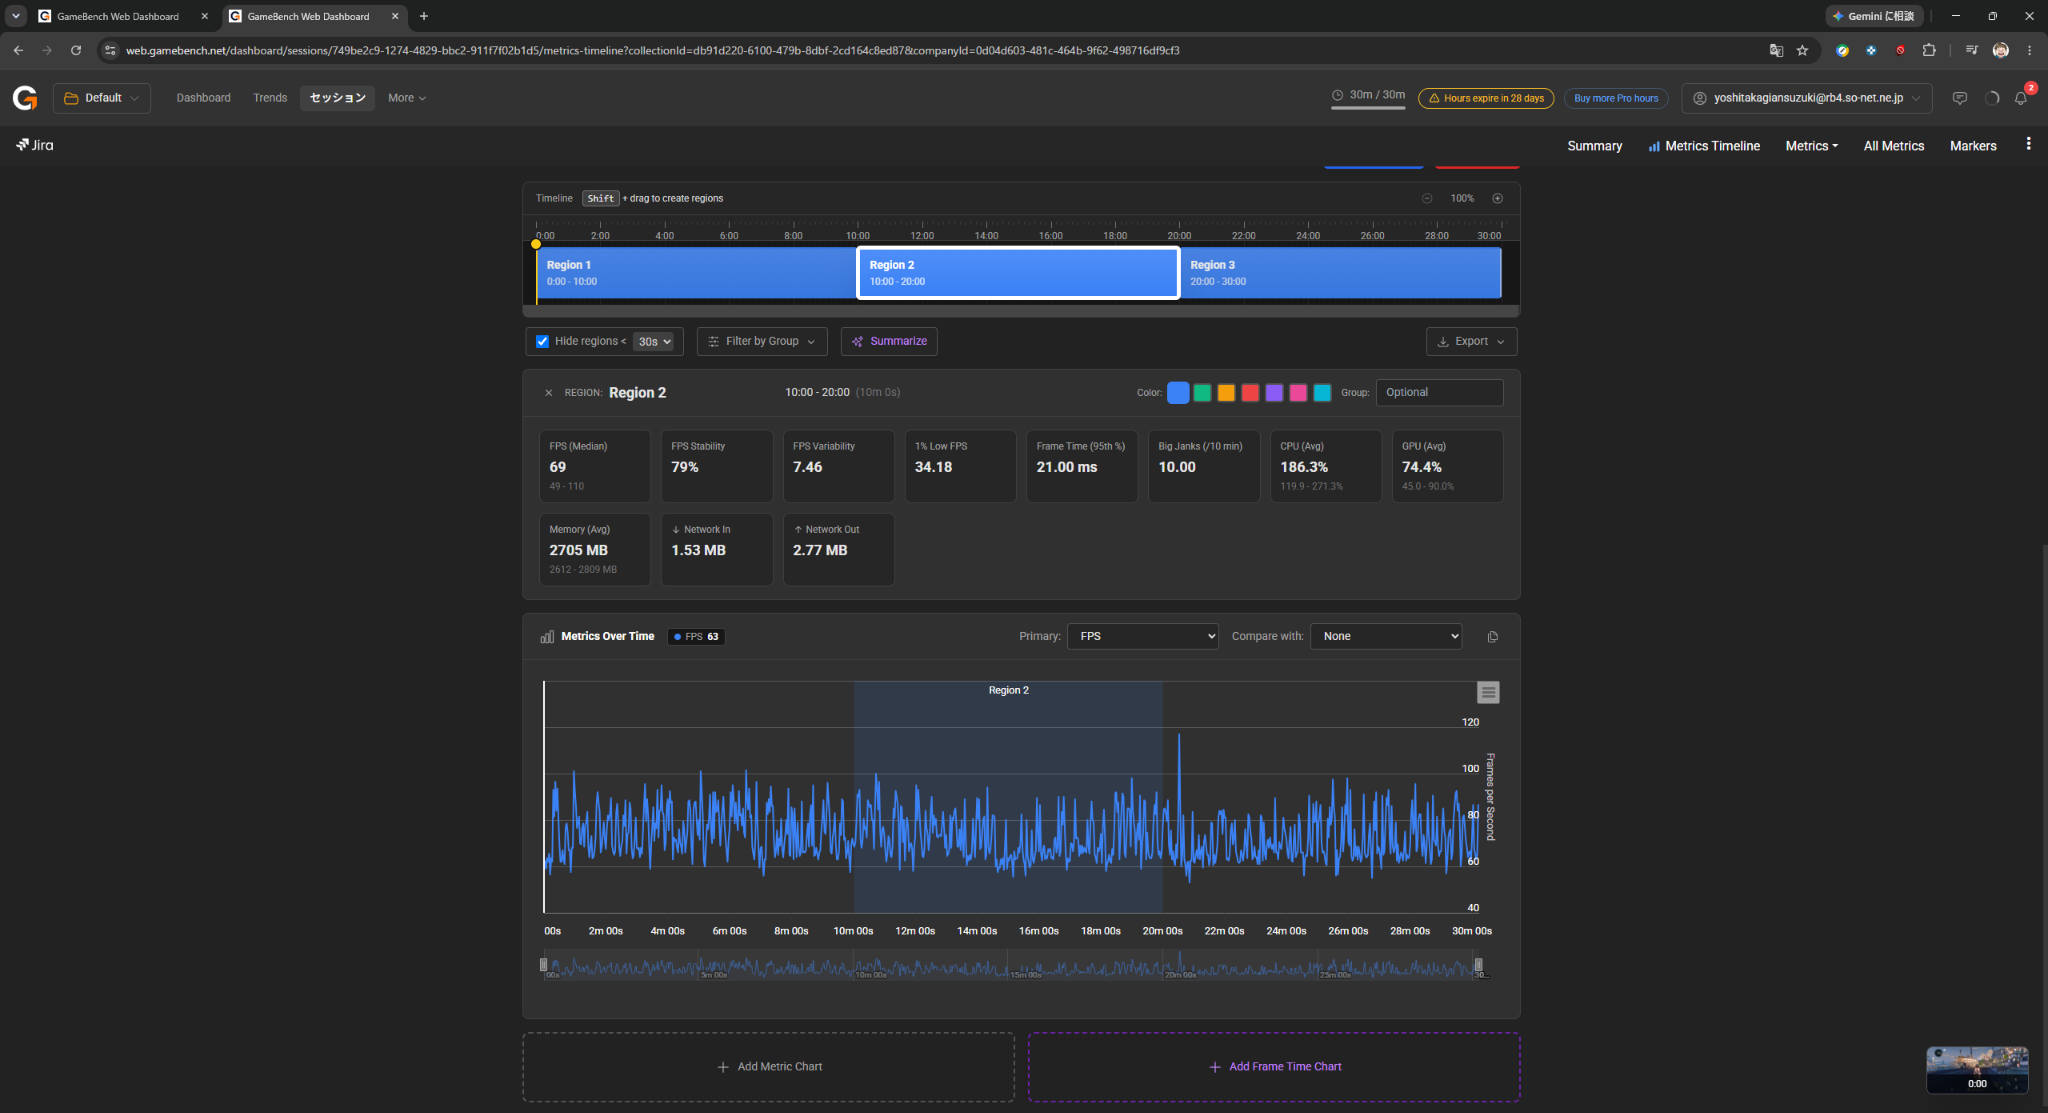Open the Primary FPS metric dropdown
This screenshot has height=1113, width=2048.
click(1143, 637)
